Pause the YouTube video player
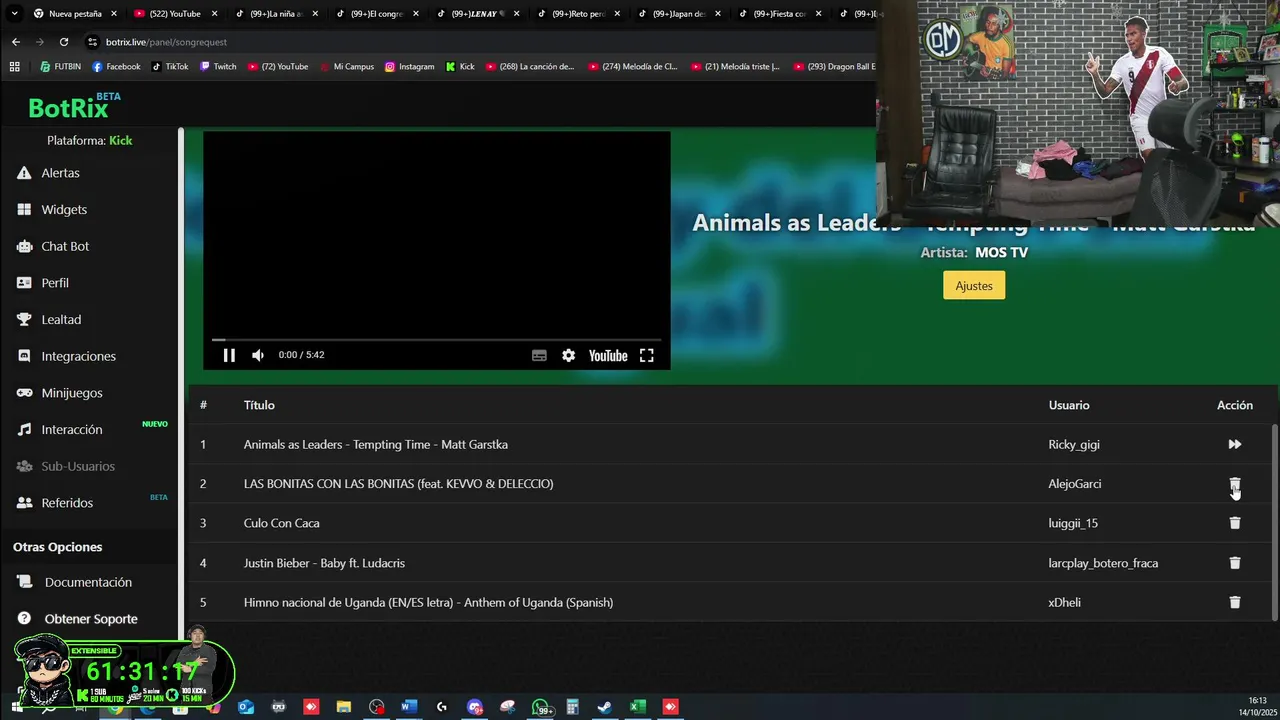Screen dimensions: 1280x720 [229, 355]
